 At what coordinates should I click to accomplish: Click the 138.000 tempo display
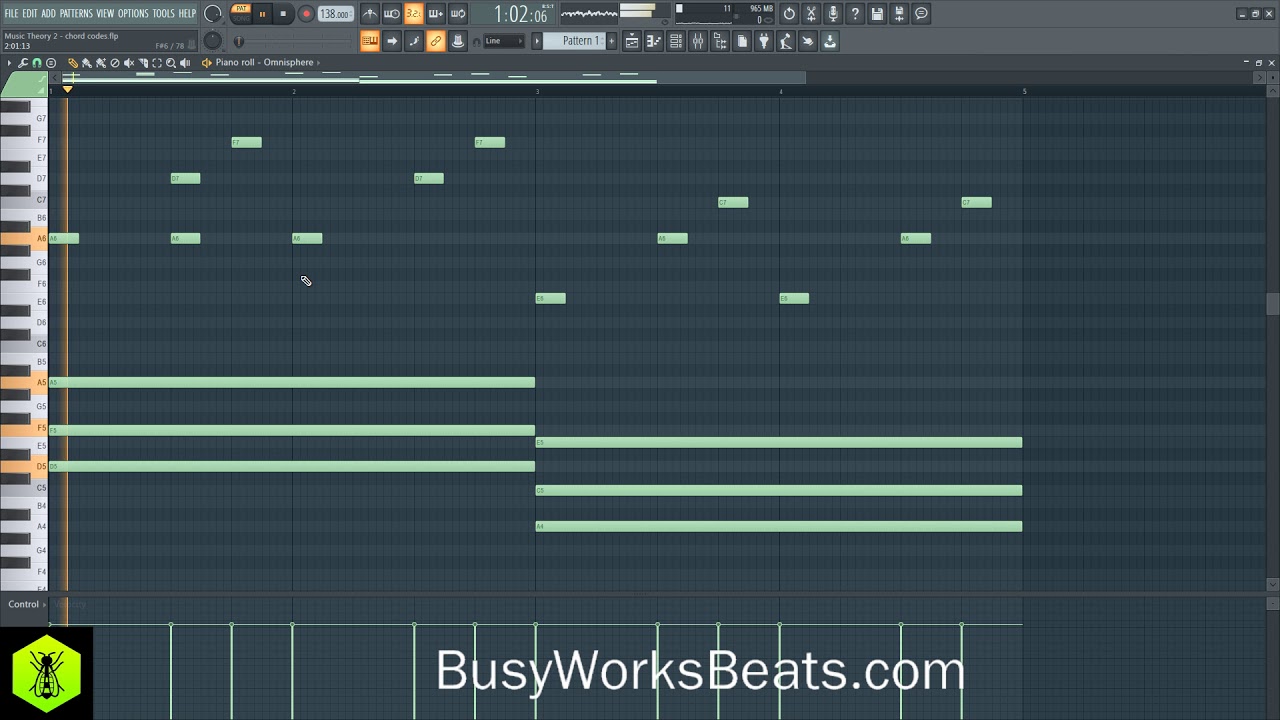click(x=335, y=14)
